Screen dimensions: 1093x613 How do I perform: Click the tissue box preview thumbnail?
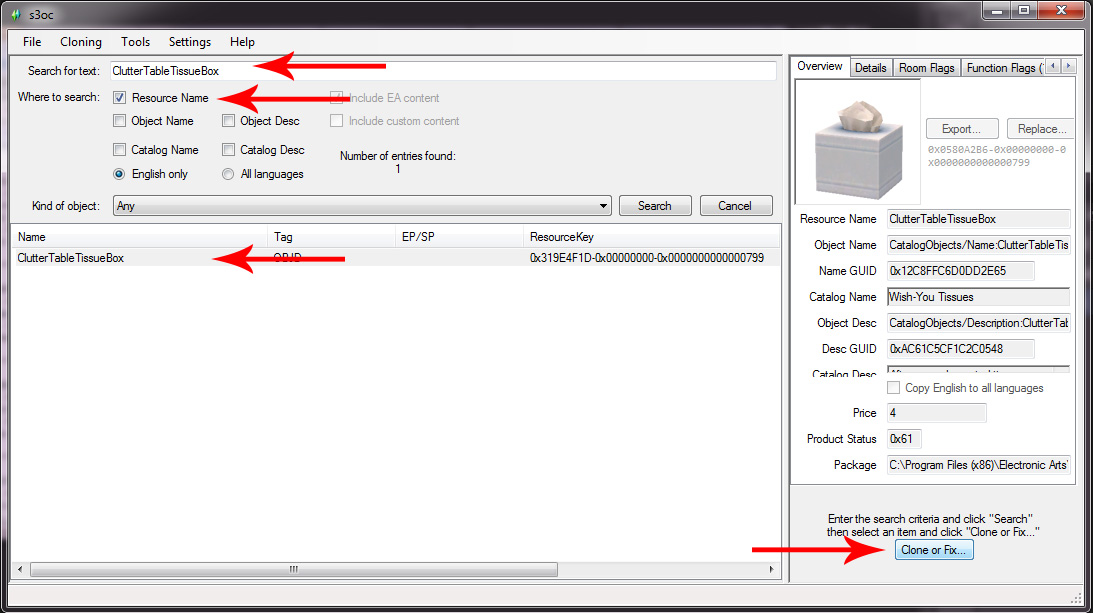click(857, 142)
